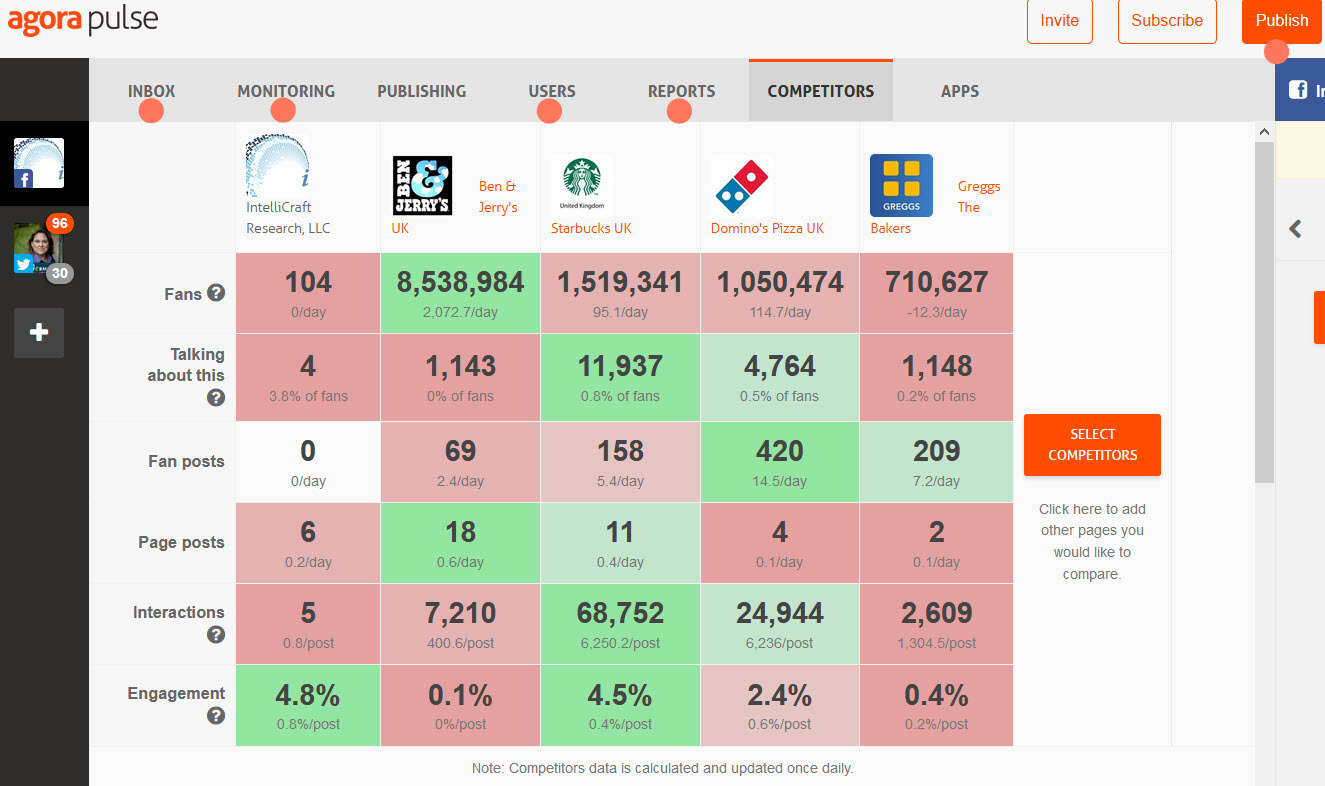Click the 4,764 talking about this cell
Screen dimensions: 1325x786
(780, 377)
